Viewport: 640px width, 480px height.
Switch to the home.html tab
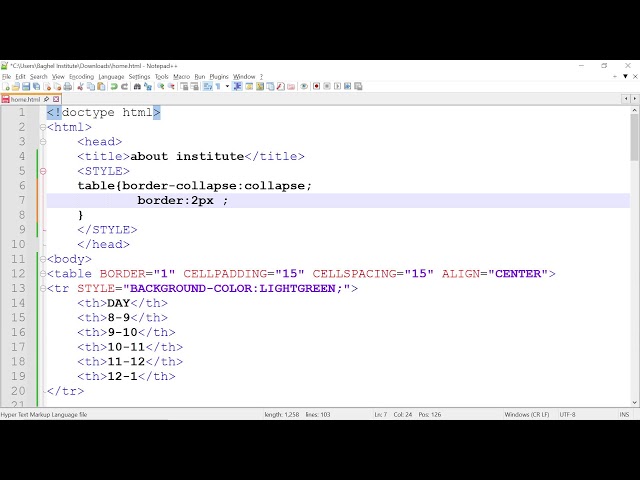(24, 99)
